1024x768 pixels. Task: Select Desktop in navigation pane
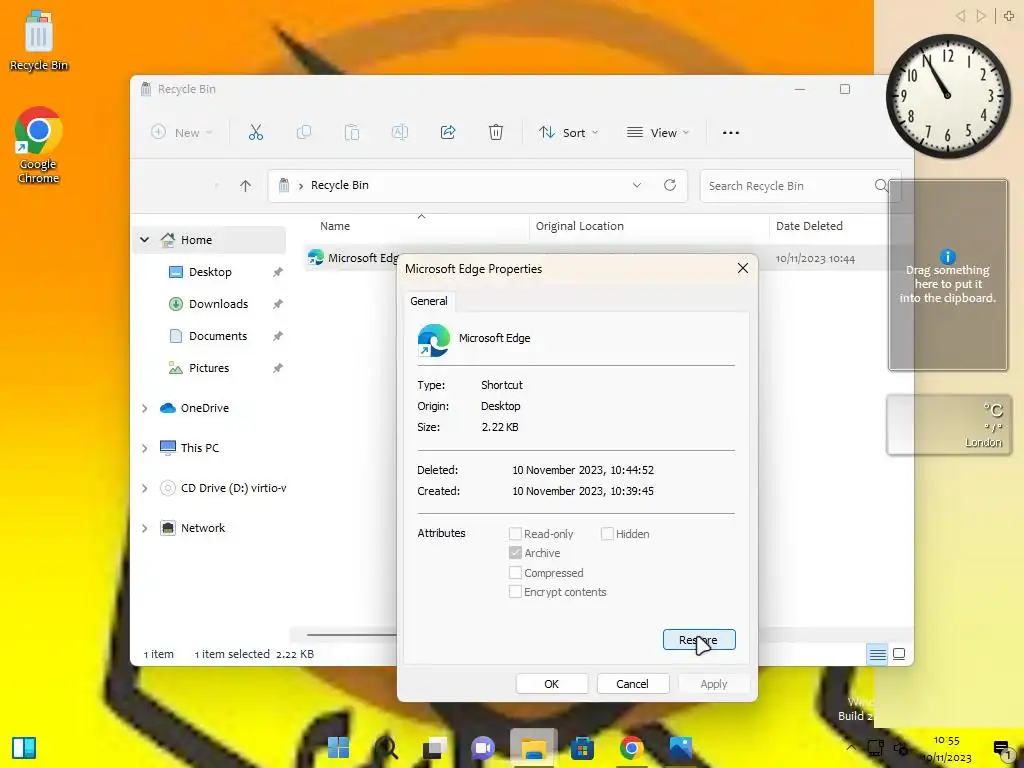211,272
